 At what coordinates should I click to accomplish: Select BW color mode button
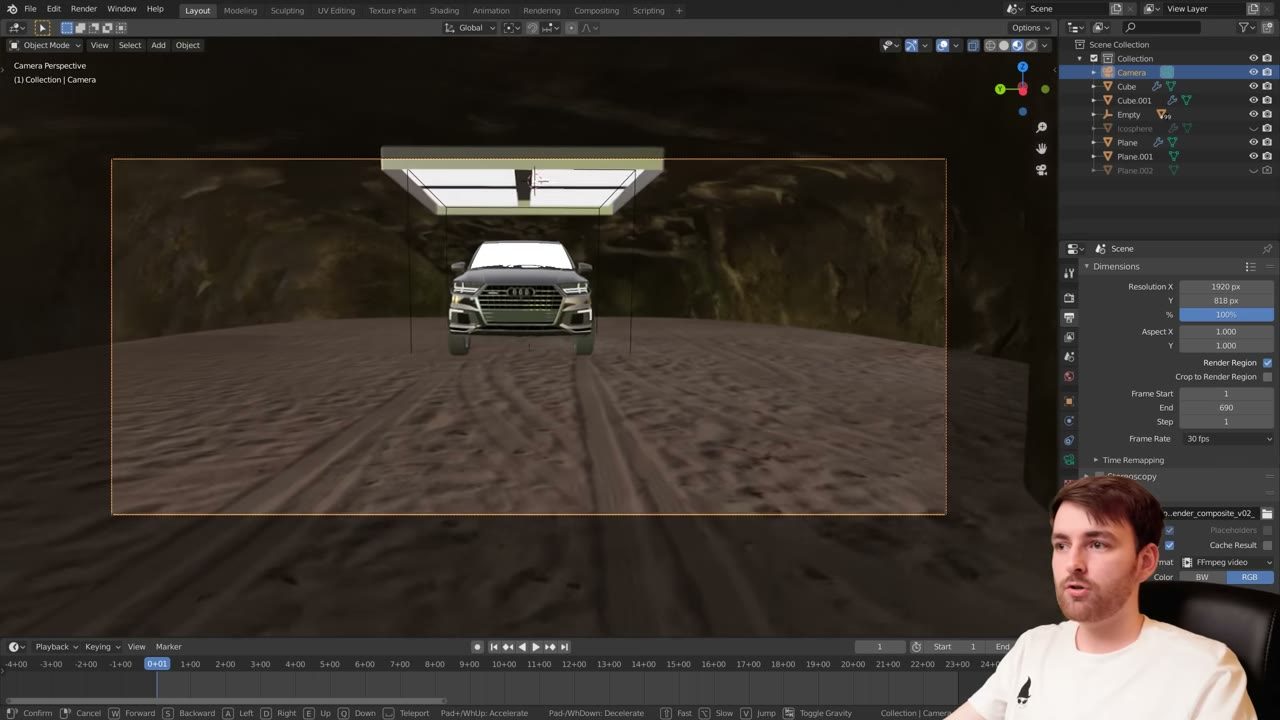point(1202,577)
